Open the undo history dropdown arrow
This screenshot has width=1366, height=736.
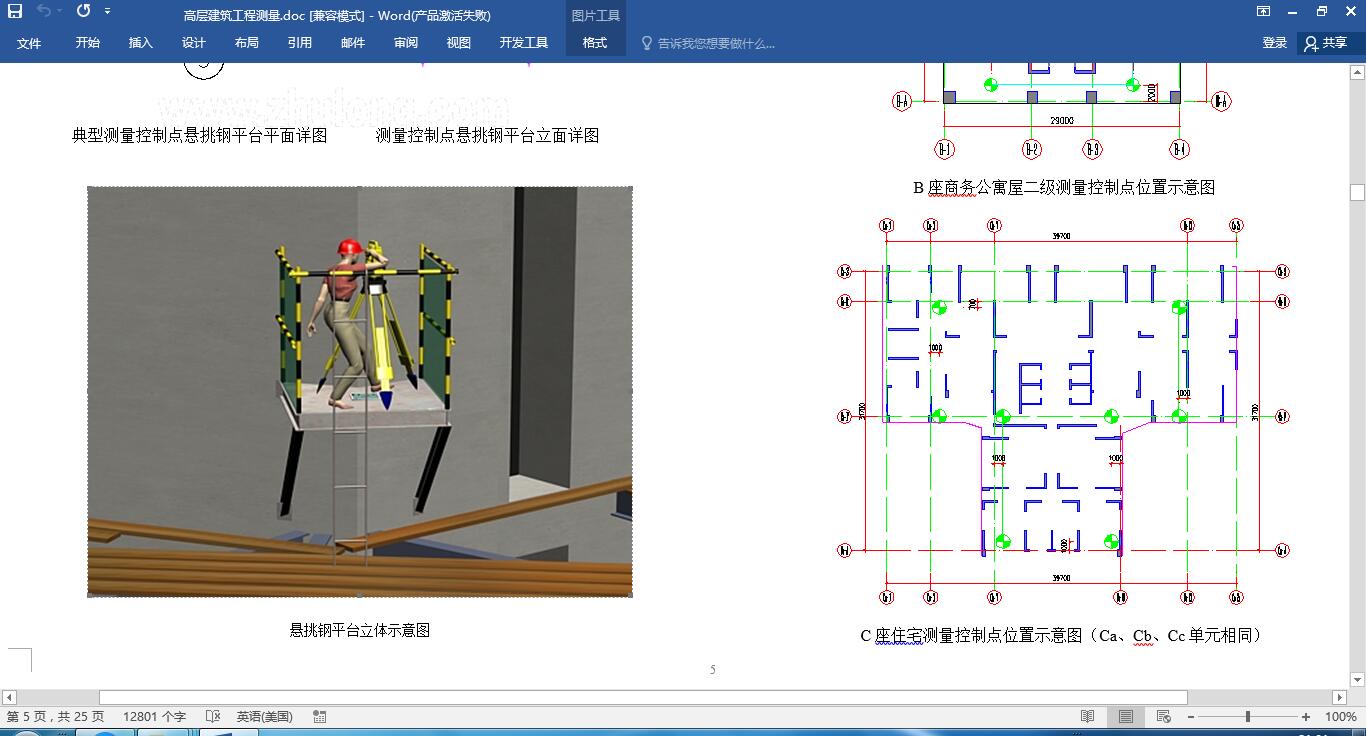click(x=60, y=12)
